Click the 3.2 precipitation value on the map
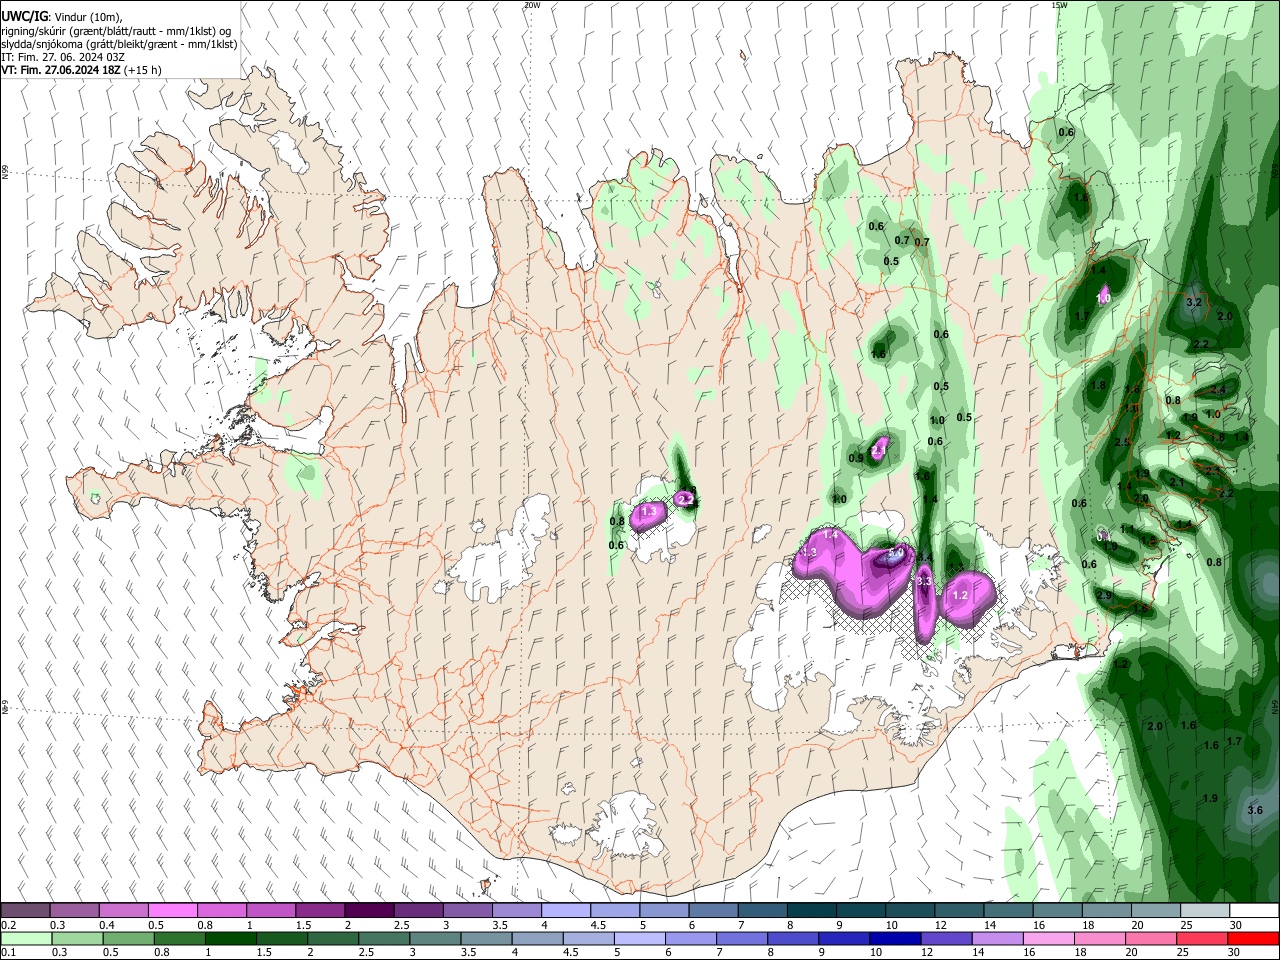 click(x=1193, y=301)
